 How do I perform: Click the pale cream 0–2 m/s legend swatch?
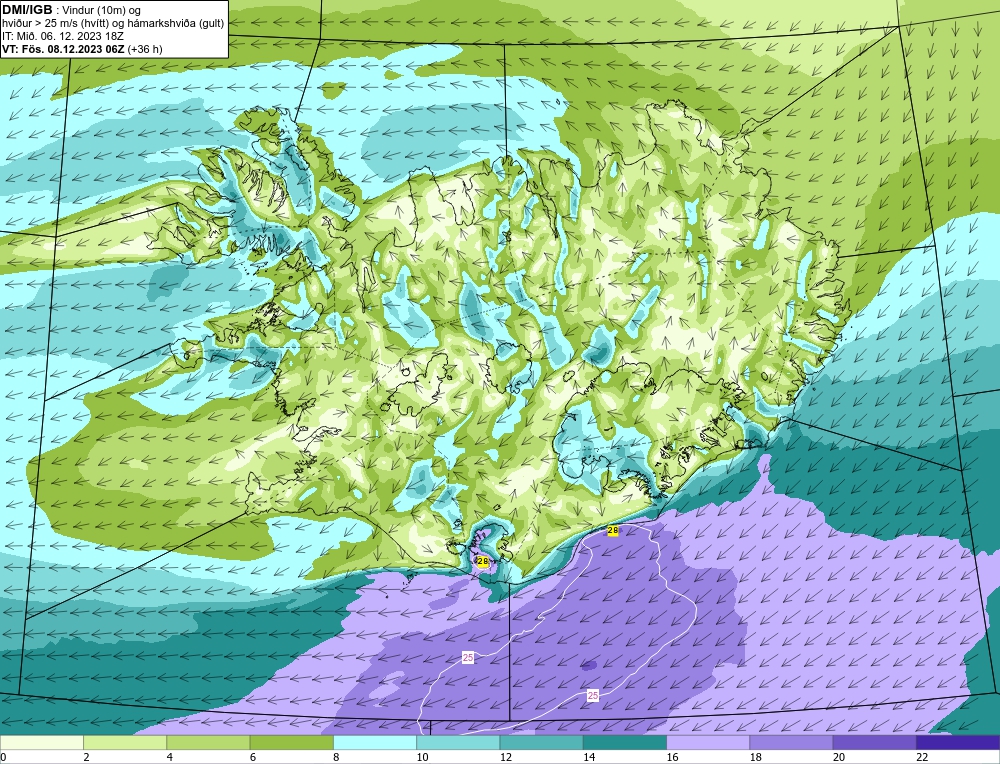(41, 742)
